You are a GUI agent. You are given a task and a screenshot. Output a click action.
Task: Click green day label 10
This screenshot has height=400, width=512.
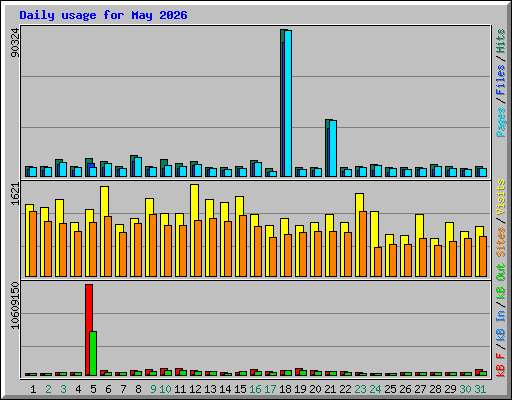click(165, 389)
